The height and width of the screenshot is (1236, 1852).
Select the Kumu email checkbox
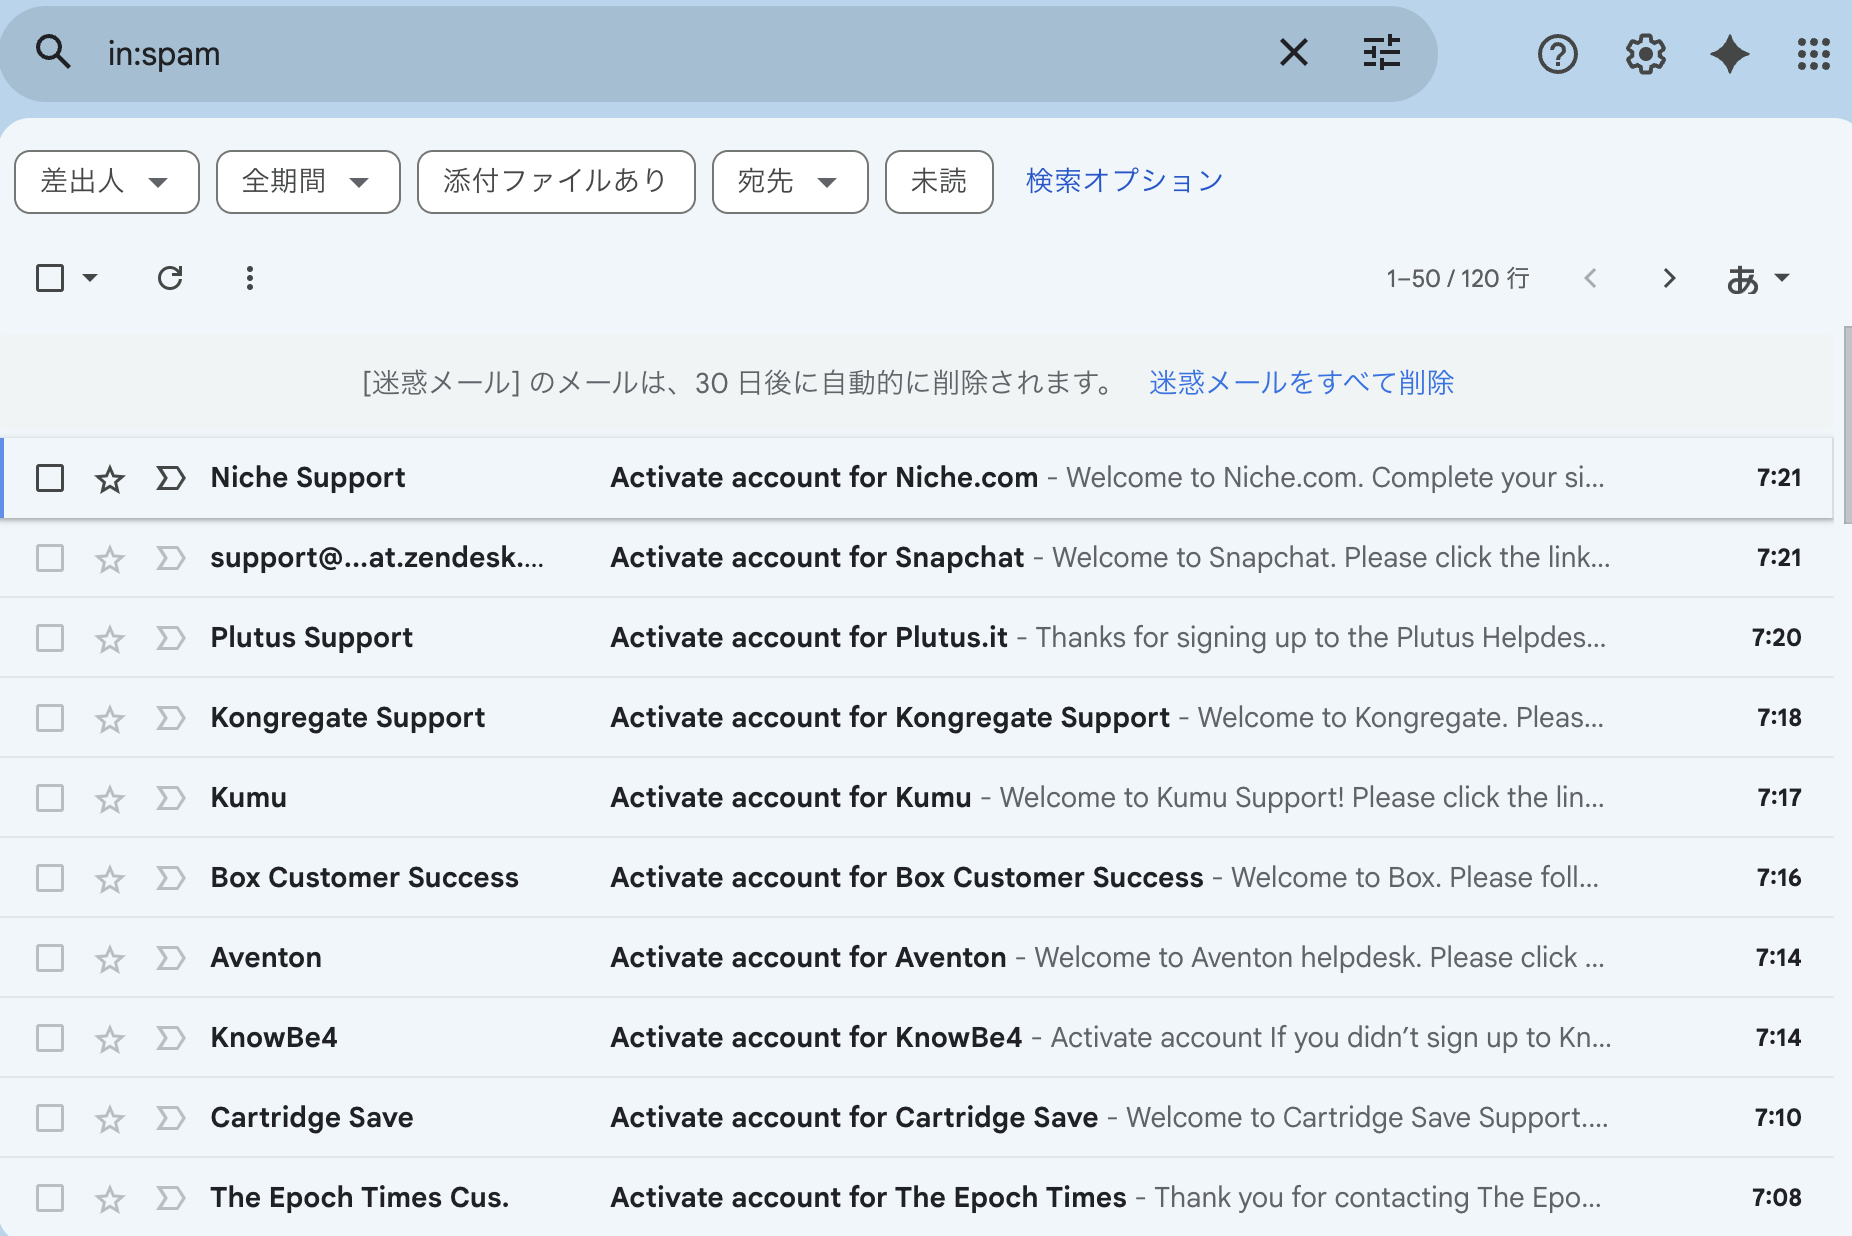point(50,798)
